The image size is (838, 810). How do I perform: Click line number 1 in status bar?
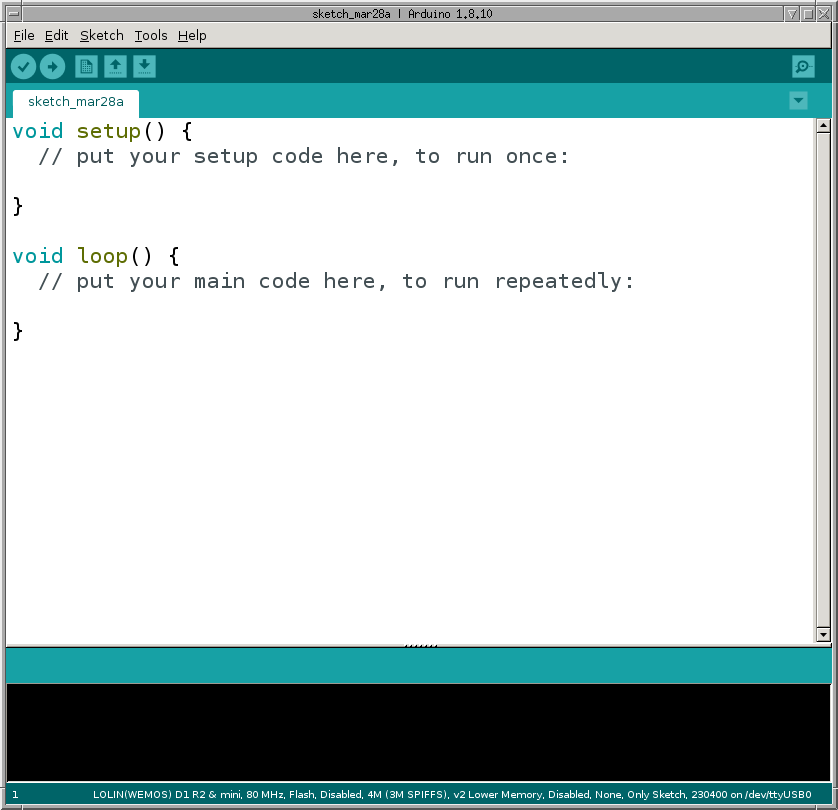tap(15, 795)
